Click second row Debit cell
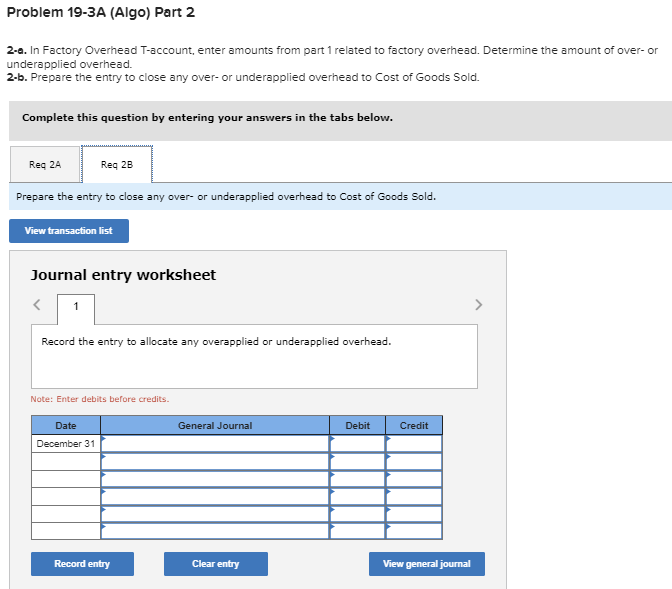 click(x=357, y=462)
